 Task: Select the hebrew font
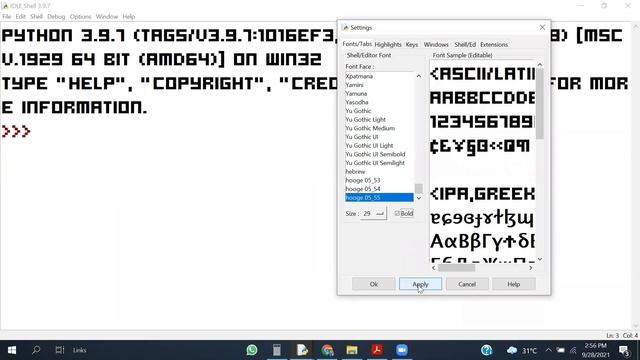click(x=379, y=171)
